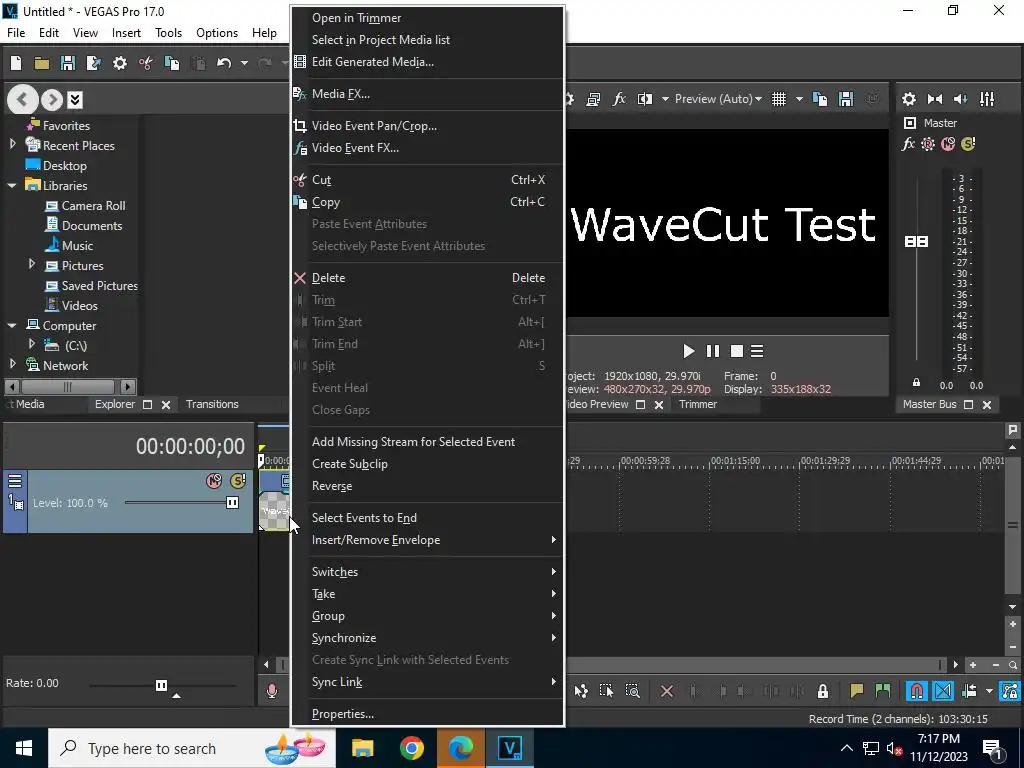Click the track Level slider handle
The width and height of the screenshot is (1024, 768).
coord(232,503)
